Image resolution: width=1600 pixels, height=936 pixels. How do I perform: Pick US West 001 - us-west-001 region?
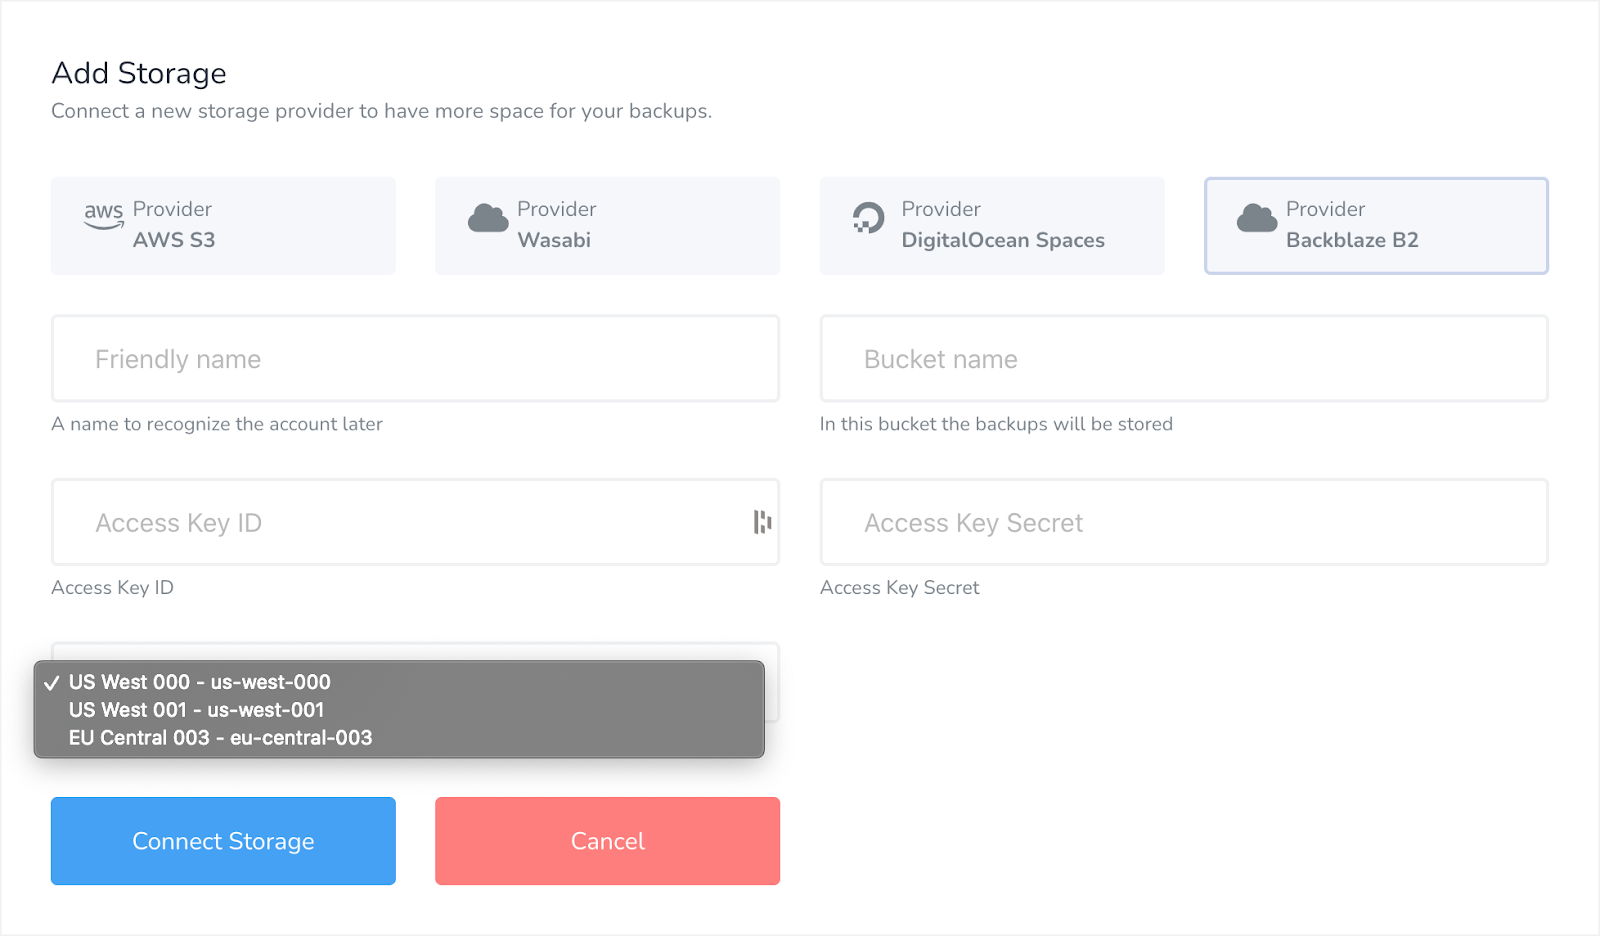coord(399,710)
